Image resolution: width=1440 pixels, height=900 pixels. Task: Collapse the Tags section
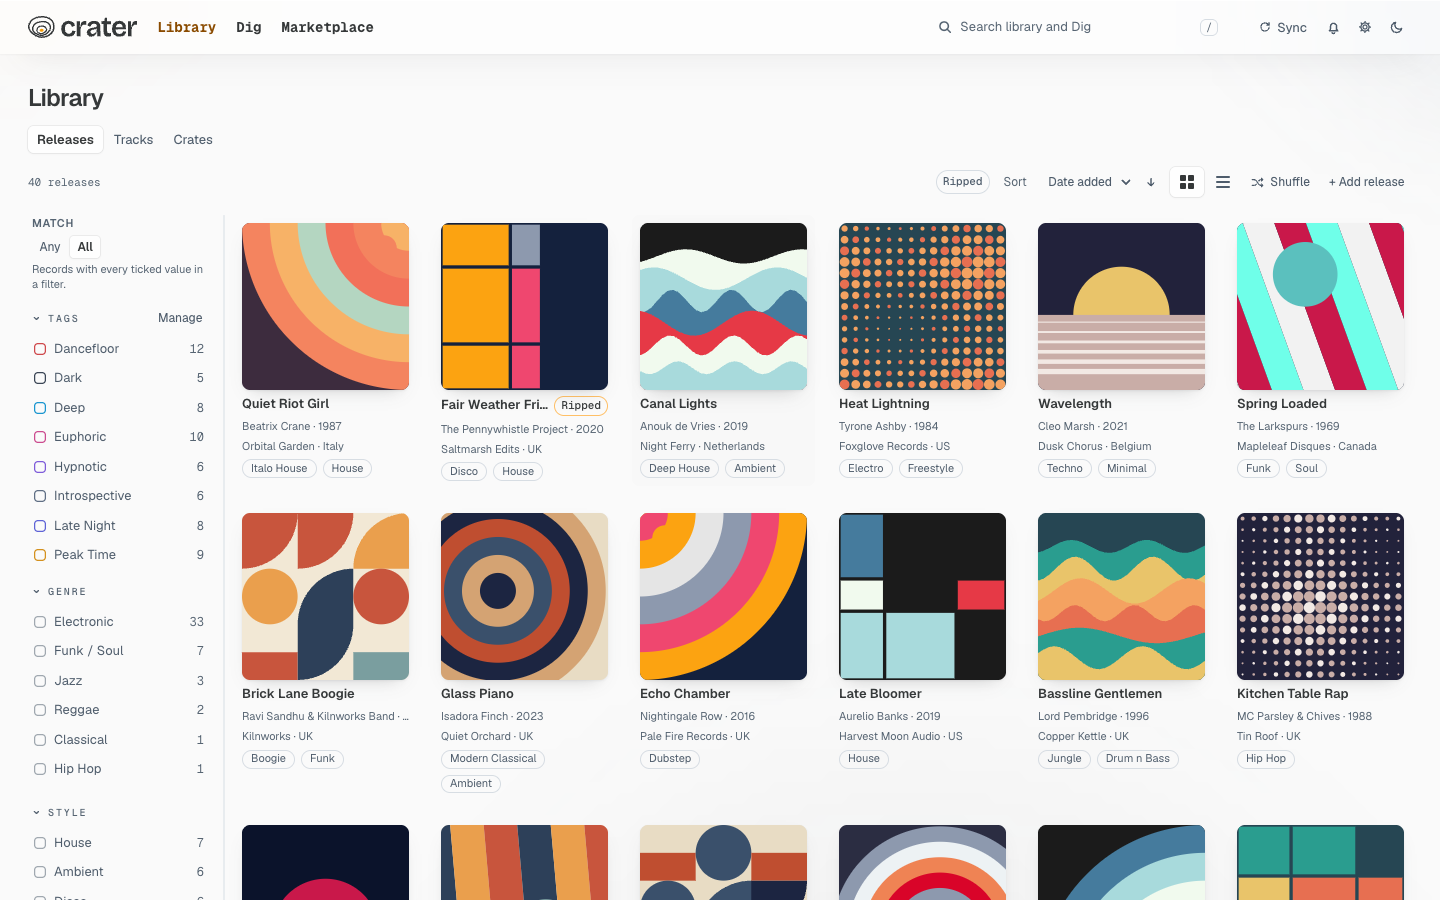[x=56, y=318]
